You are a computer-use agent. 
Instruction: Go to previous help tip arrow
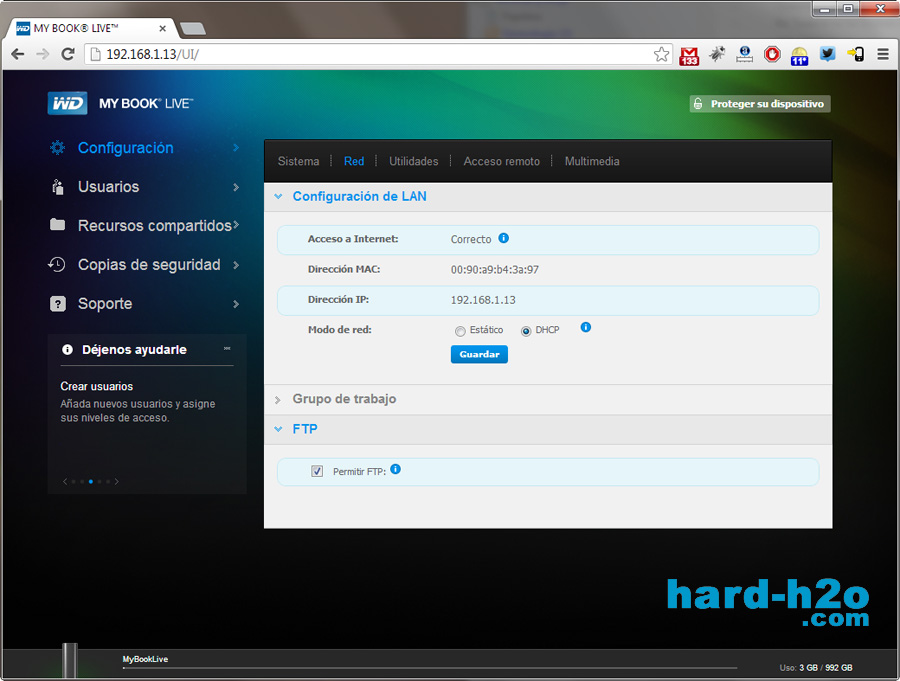(65, 481)
